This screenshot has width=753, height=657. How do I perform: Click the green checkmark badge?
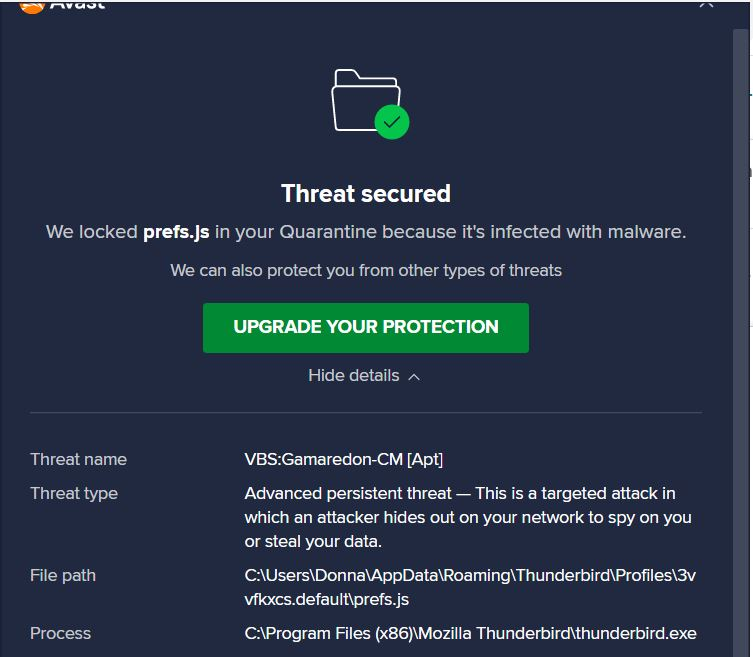(x=392, y=122)
